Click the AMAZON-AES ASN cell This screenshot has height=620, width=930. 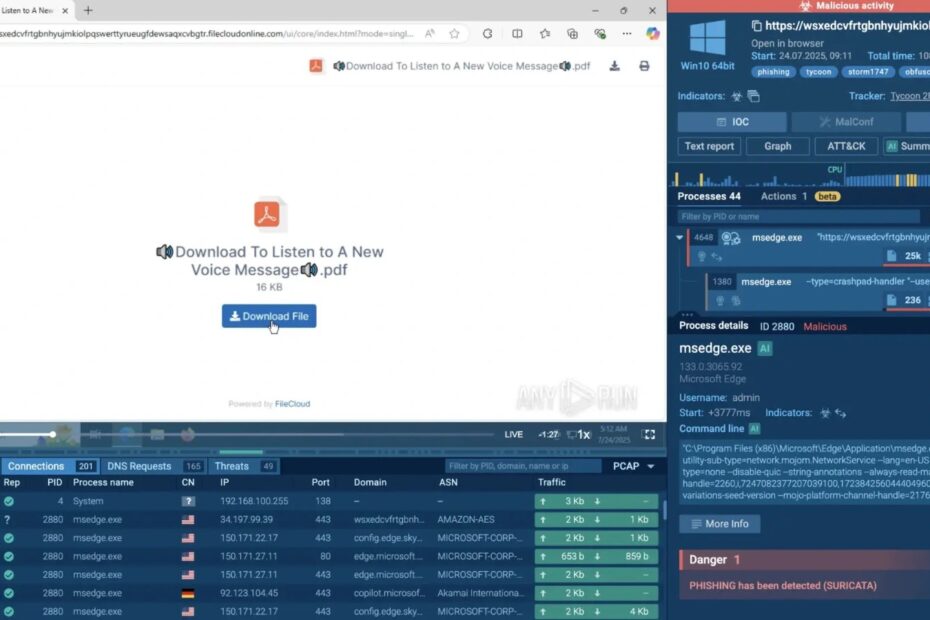point(466,520)
